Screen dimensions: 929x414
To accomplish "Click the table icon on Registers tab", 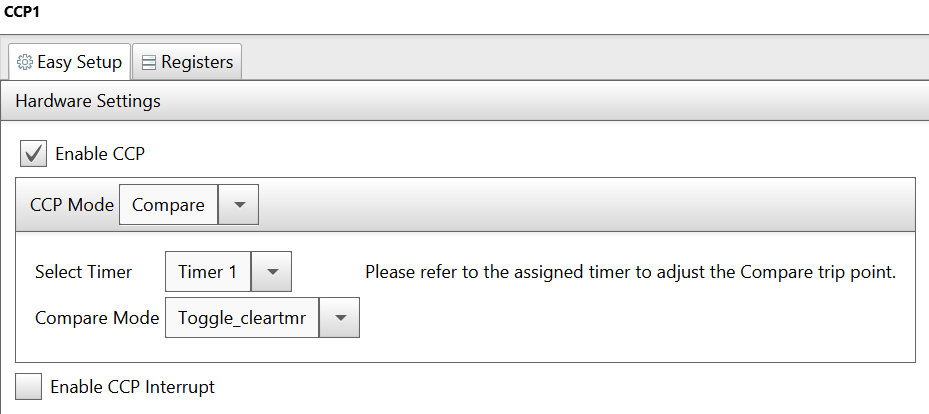I will coord(149,62).
